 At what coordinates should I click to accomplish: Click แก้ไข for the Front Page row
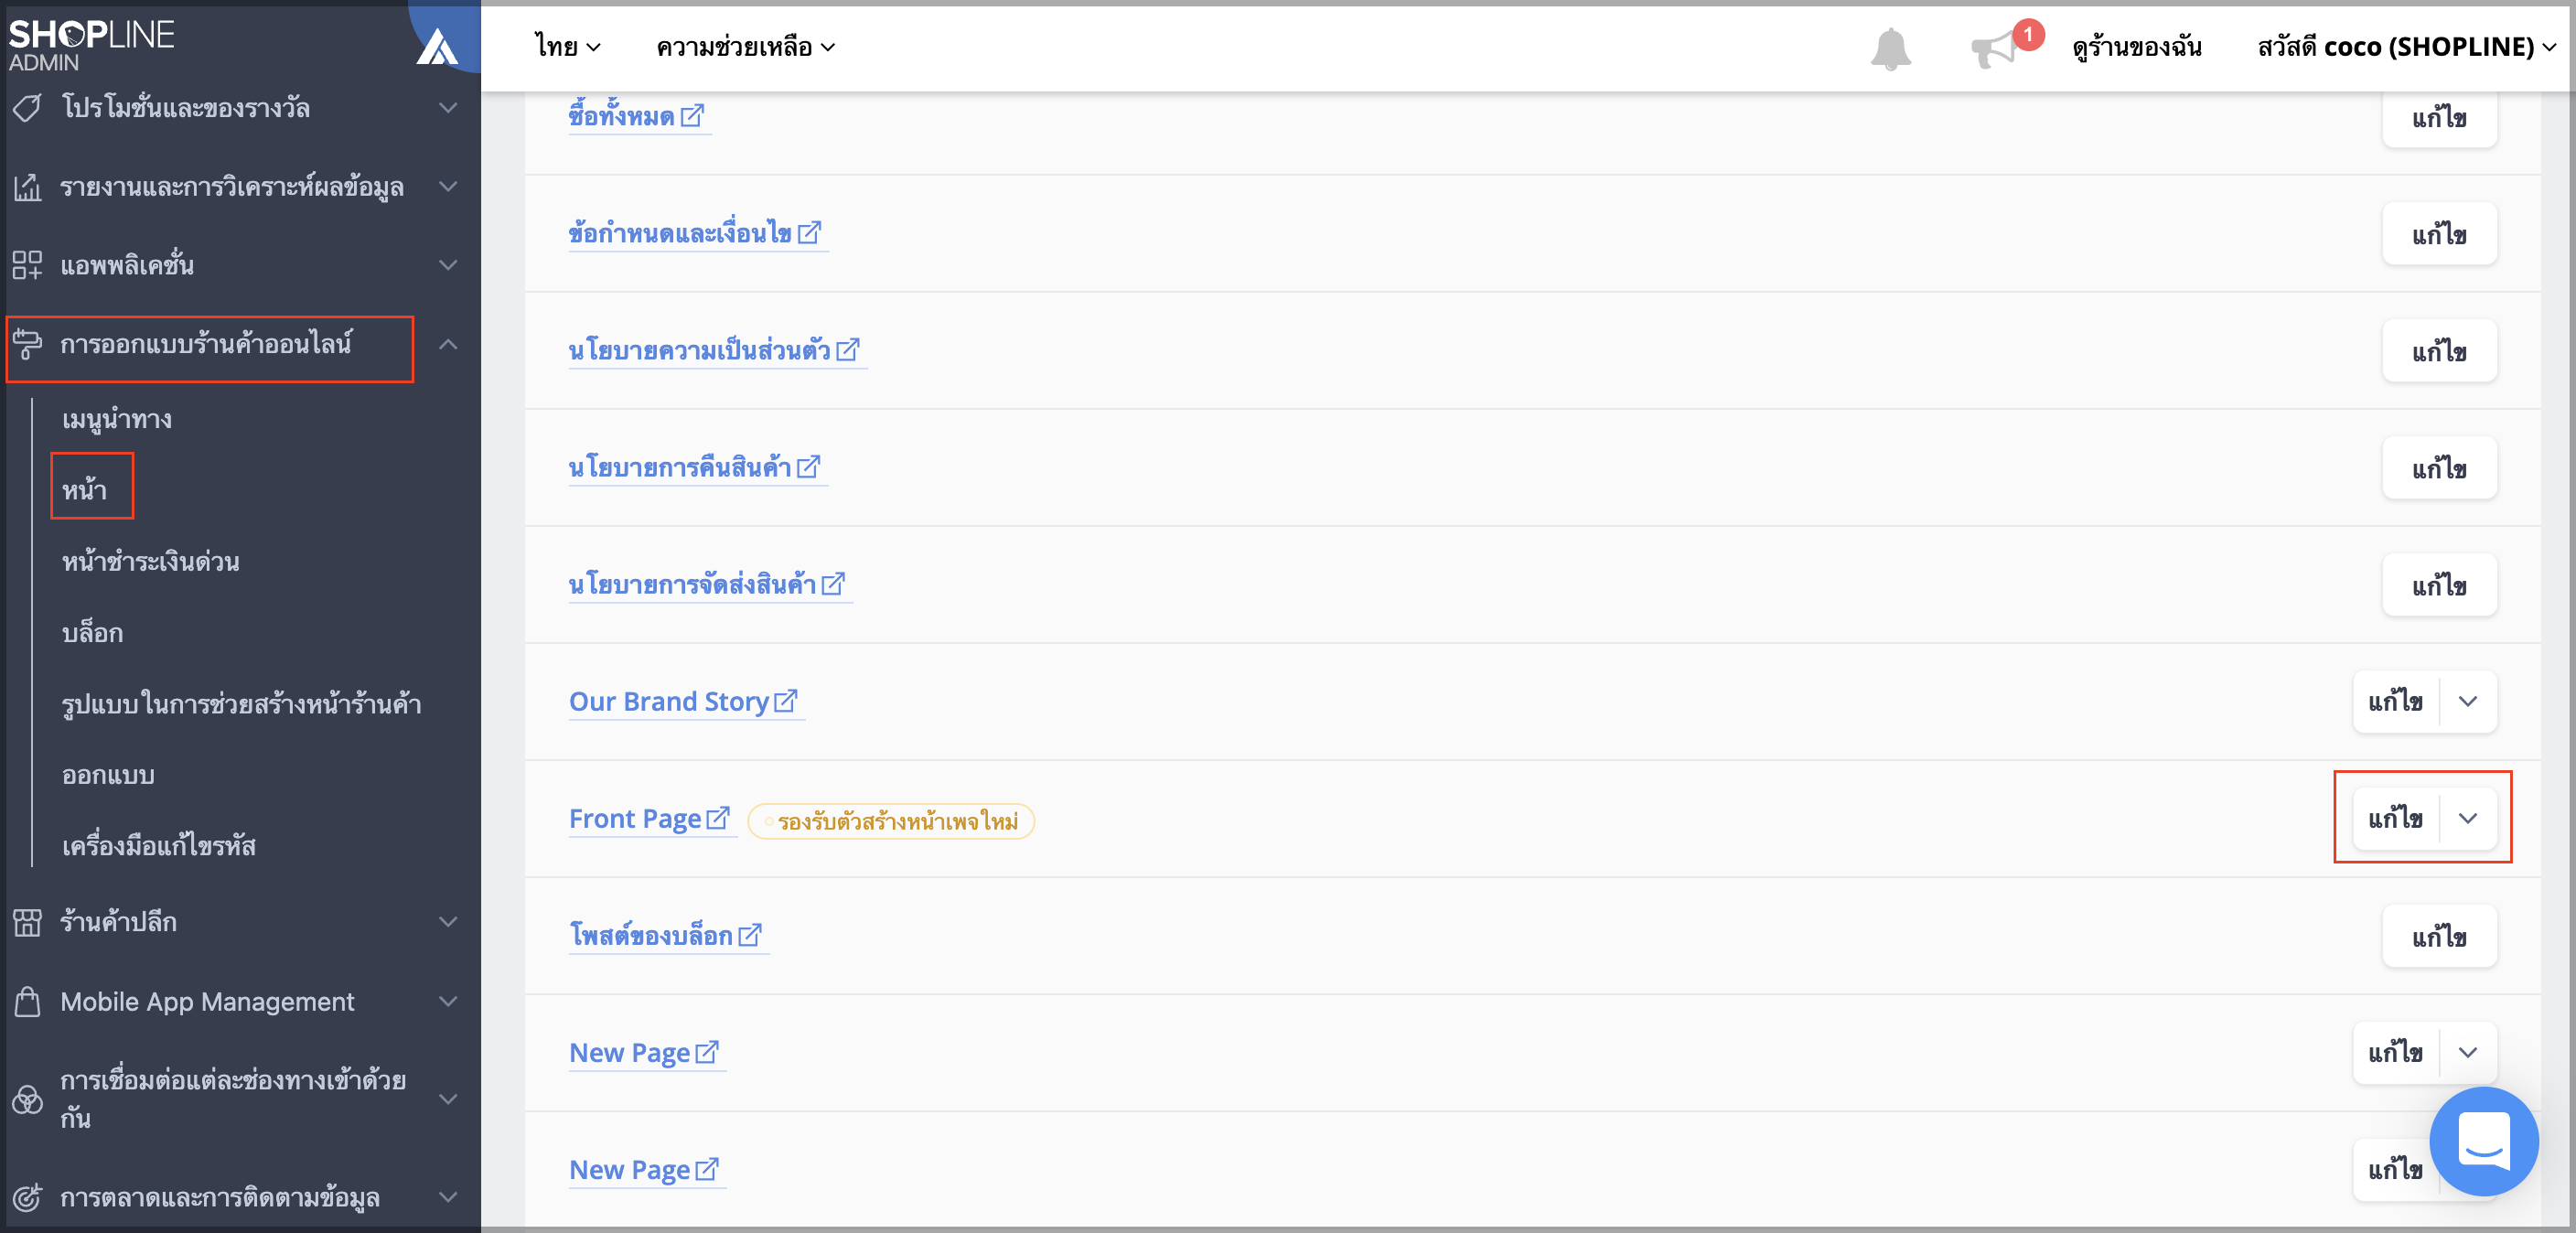click(x=2396, y=818)
